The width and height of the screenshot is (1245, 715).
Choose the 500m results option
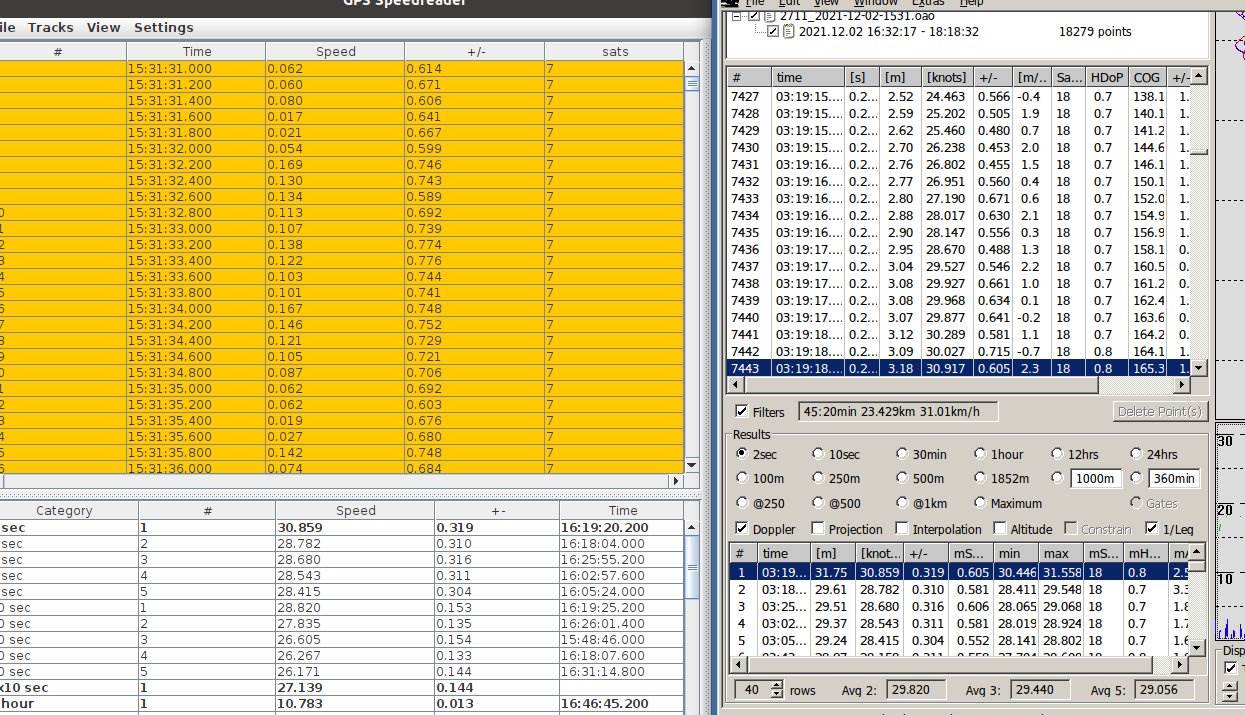[902, 478]
